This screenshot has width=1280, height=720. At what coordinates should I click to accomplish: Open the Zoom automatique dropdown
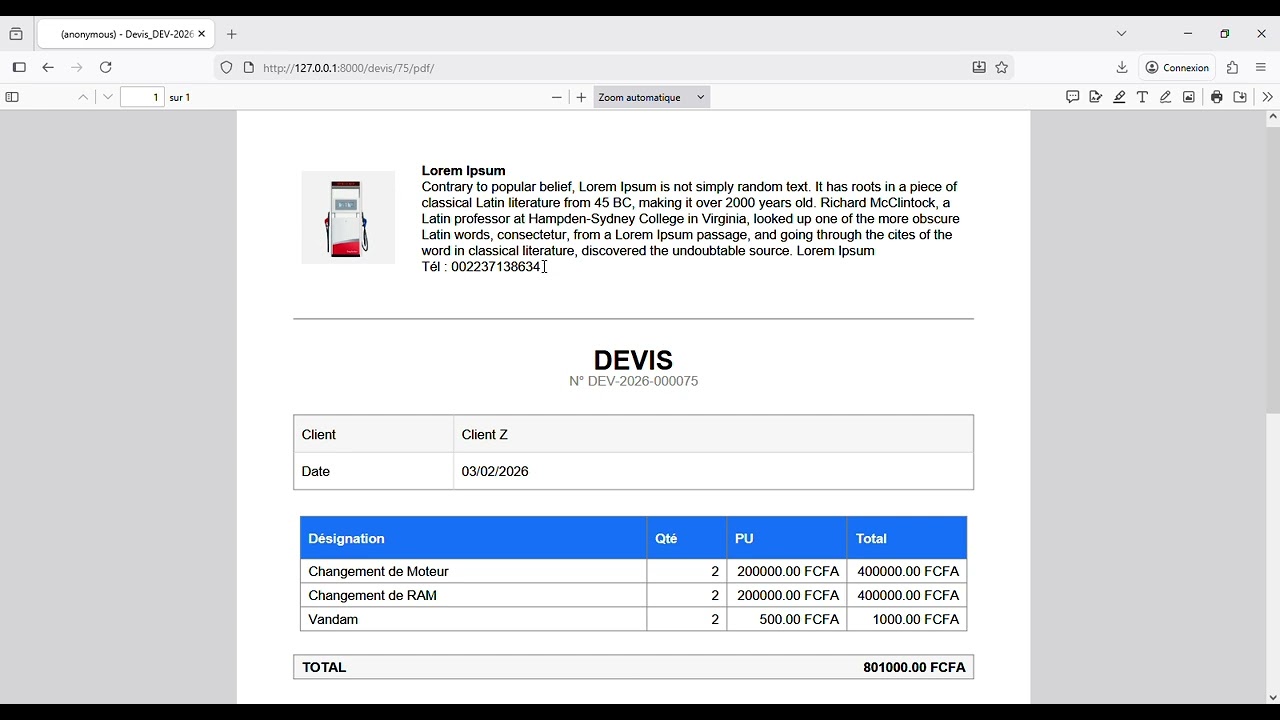pyautogui.click(x=652, y=97)
